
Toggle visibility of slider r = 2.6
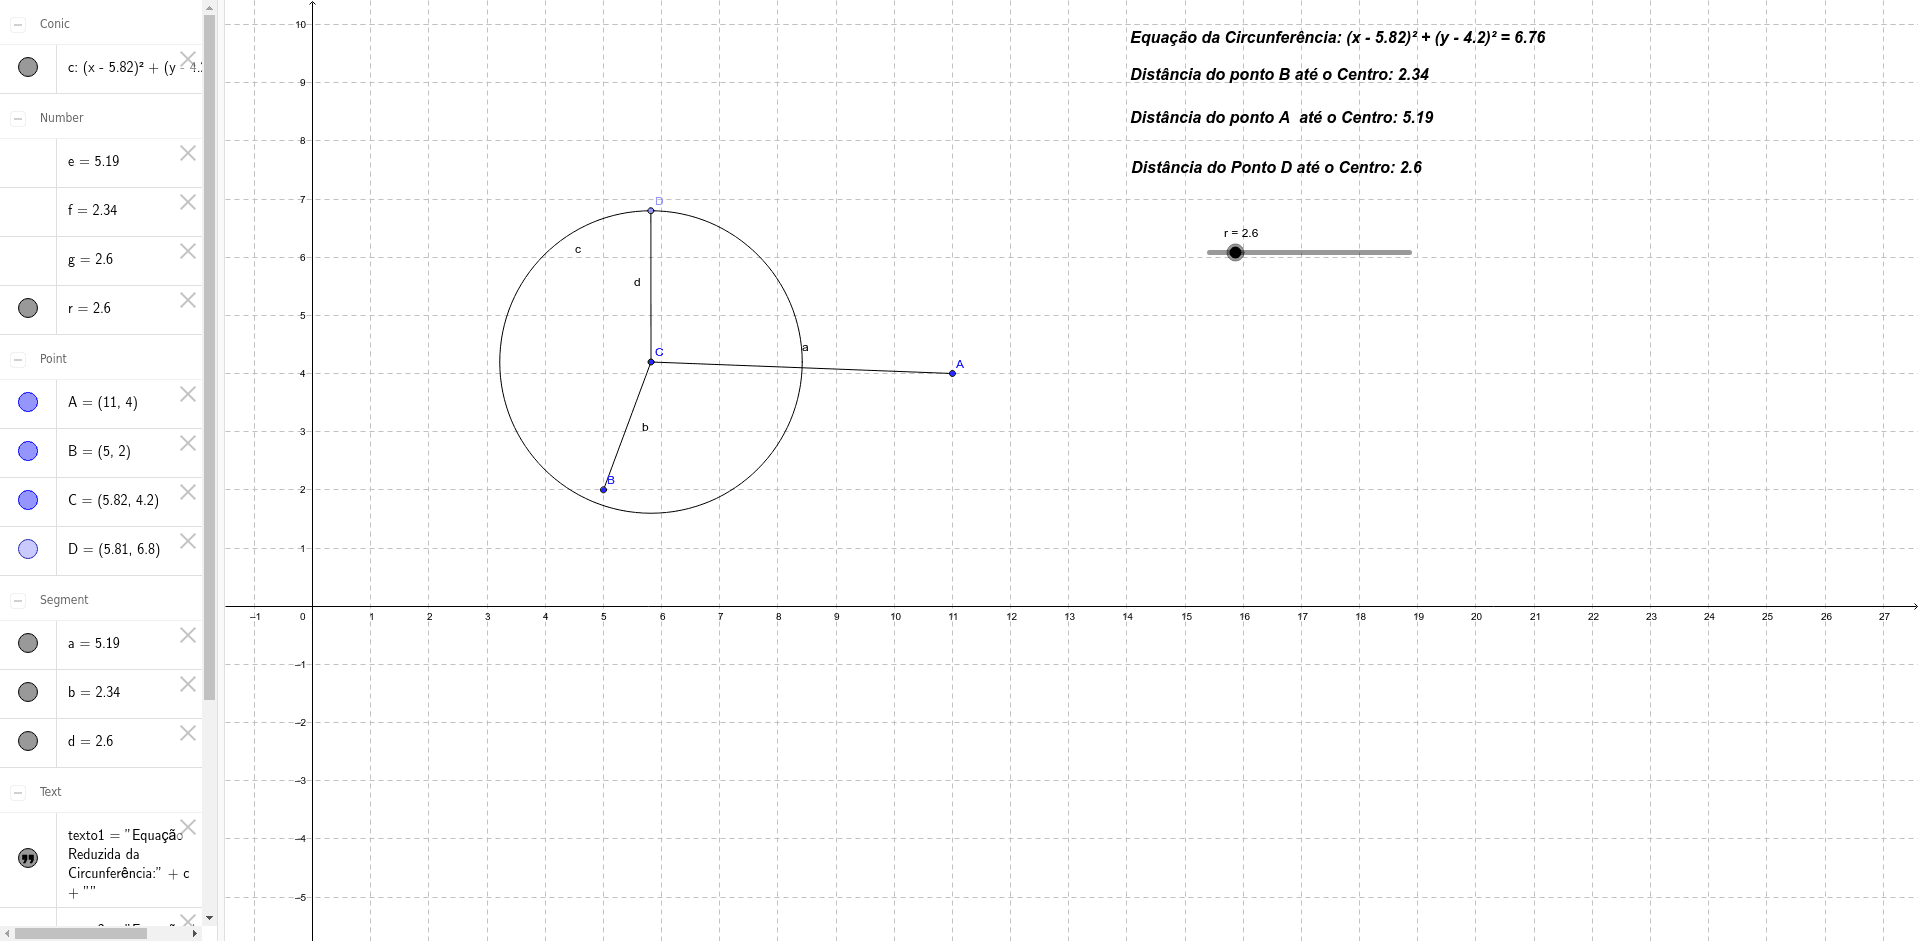click(x=28, y=308)
